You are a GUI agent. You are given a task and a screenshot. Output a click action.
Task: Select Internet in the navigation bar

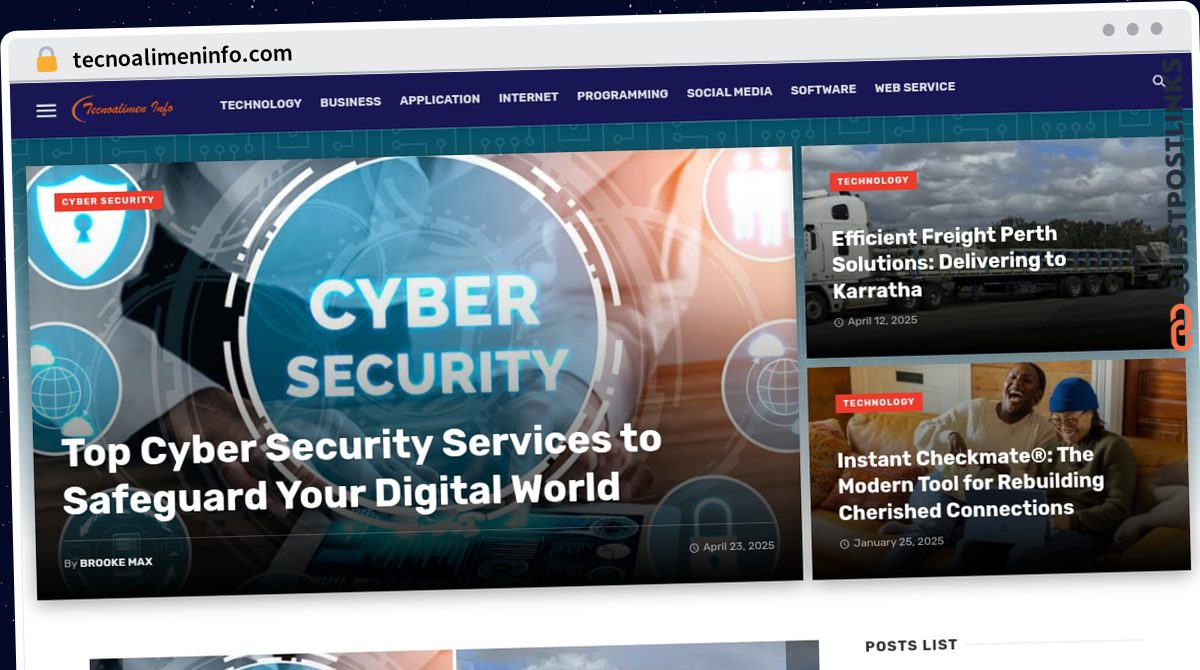click(x=528, y=98)
